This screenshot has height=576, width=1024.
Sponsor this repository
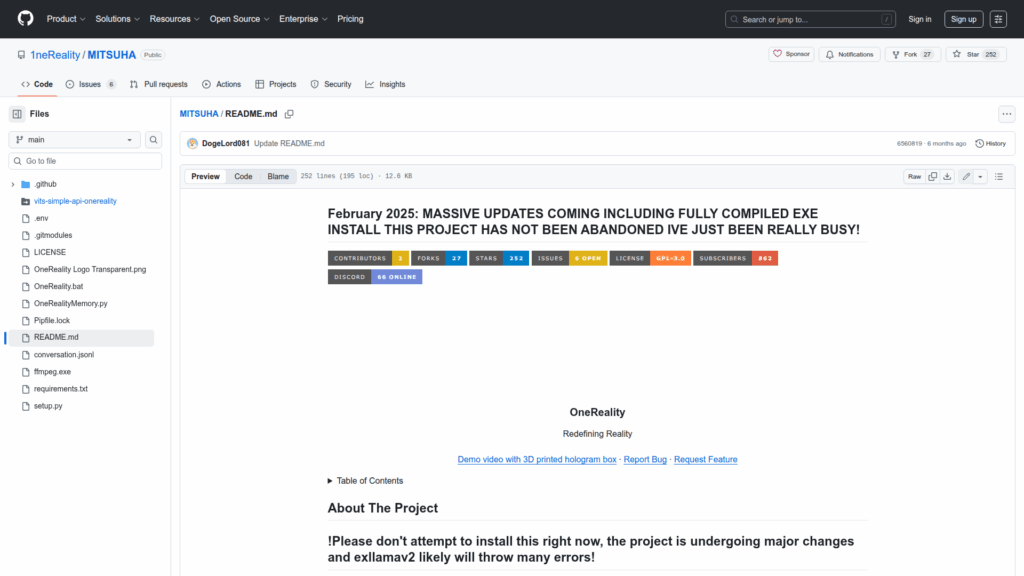coord(792,54)
